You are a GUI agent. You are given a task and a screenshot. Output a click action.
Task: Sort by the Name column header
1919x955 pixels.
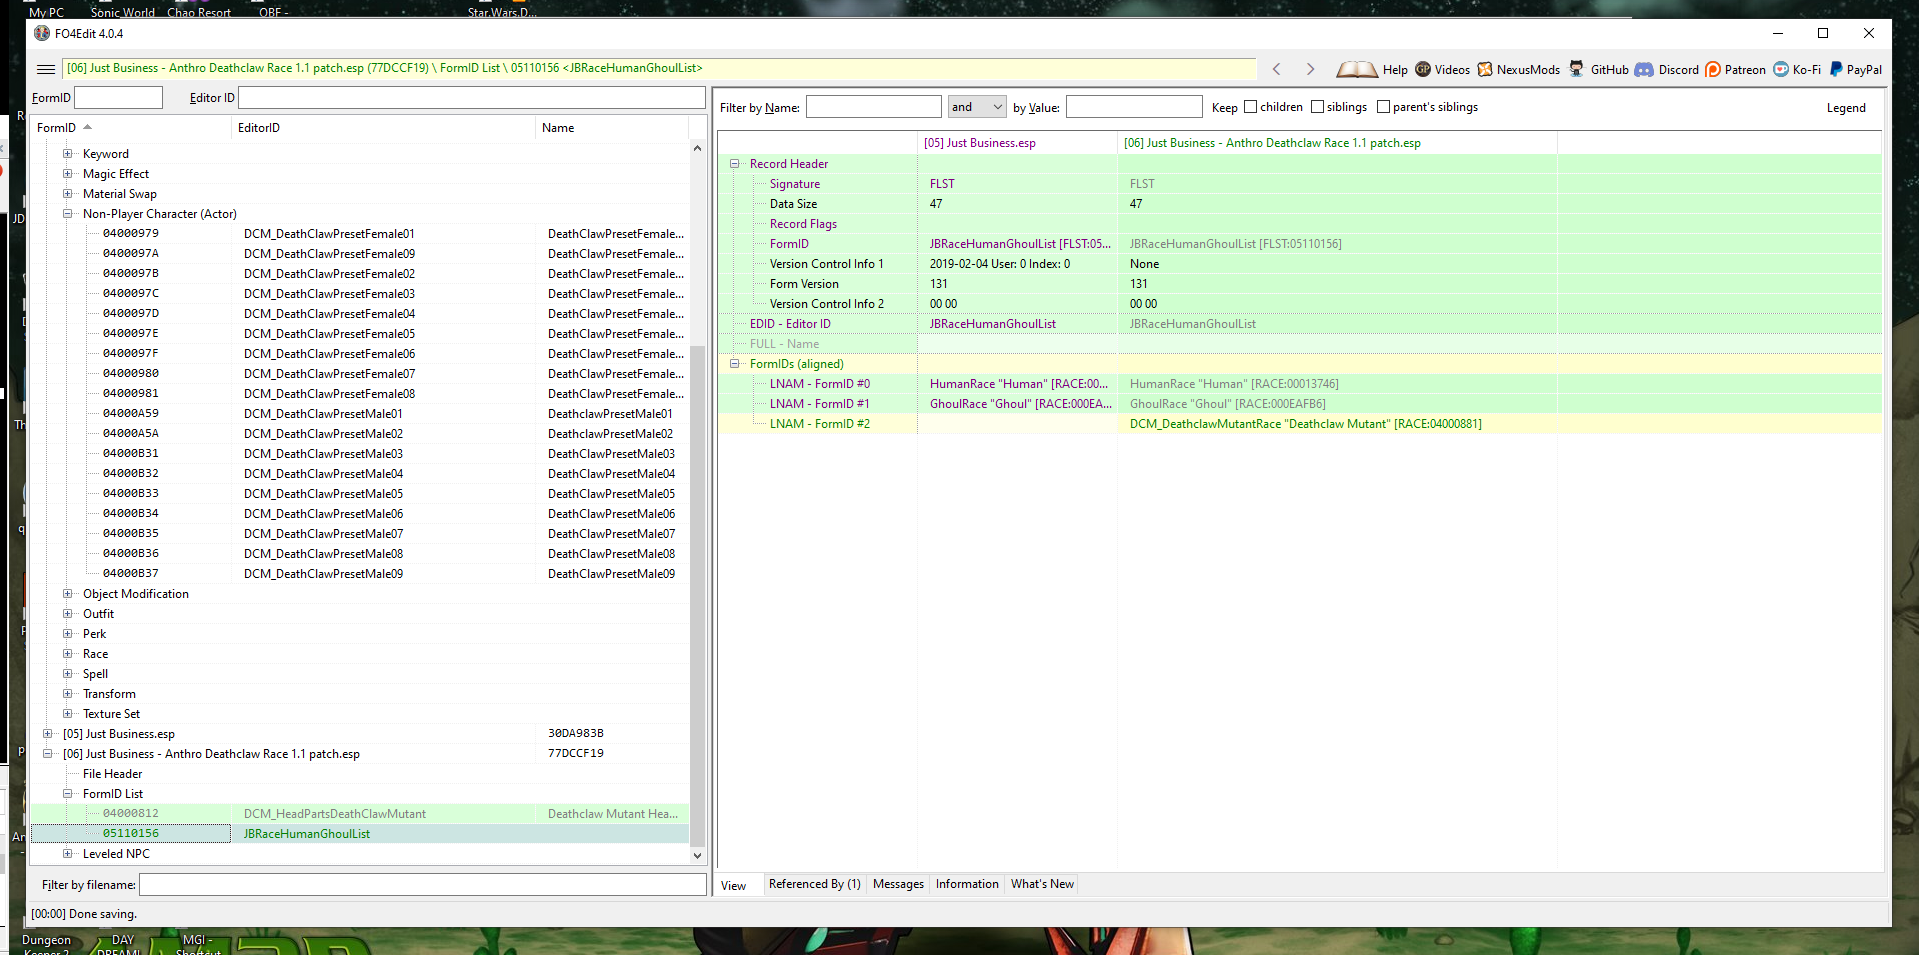[x=612, y=128]
